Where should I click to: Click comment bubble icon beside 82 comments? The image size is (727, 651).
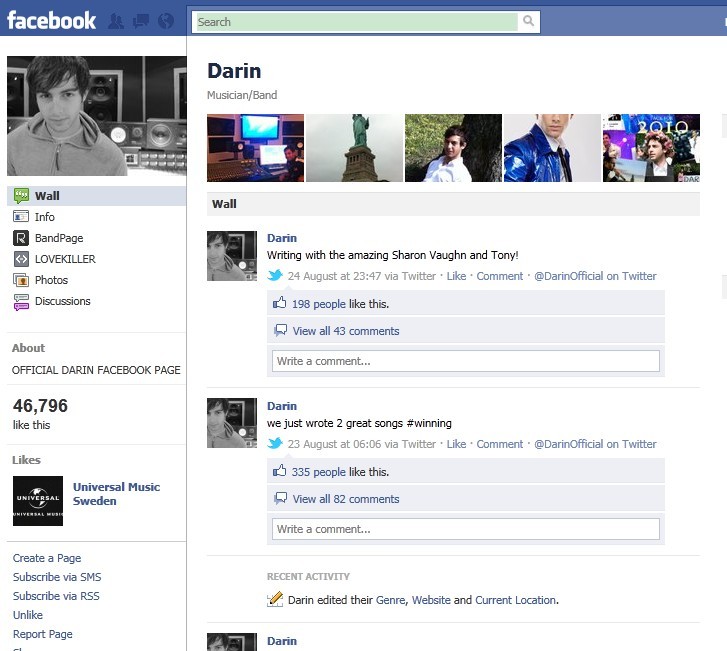281,498
